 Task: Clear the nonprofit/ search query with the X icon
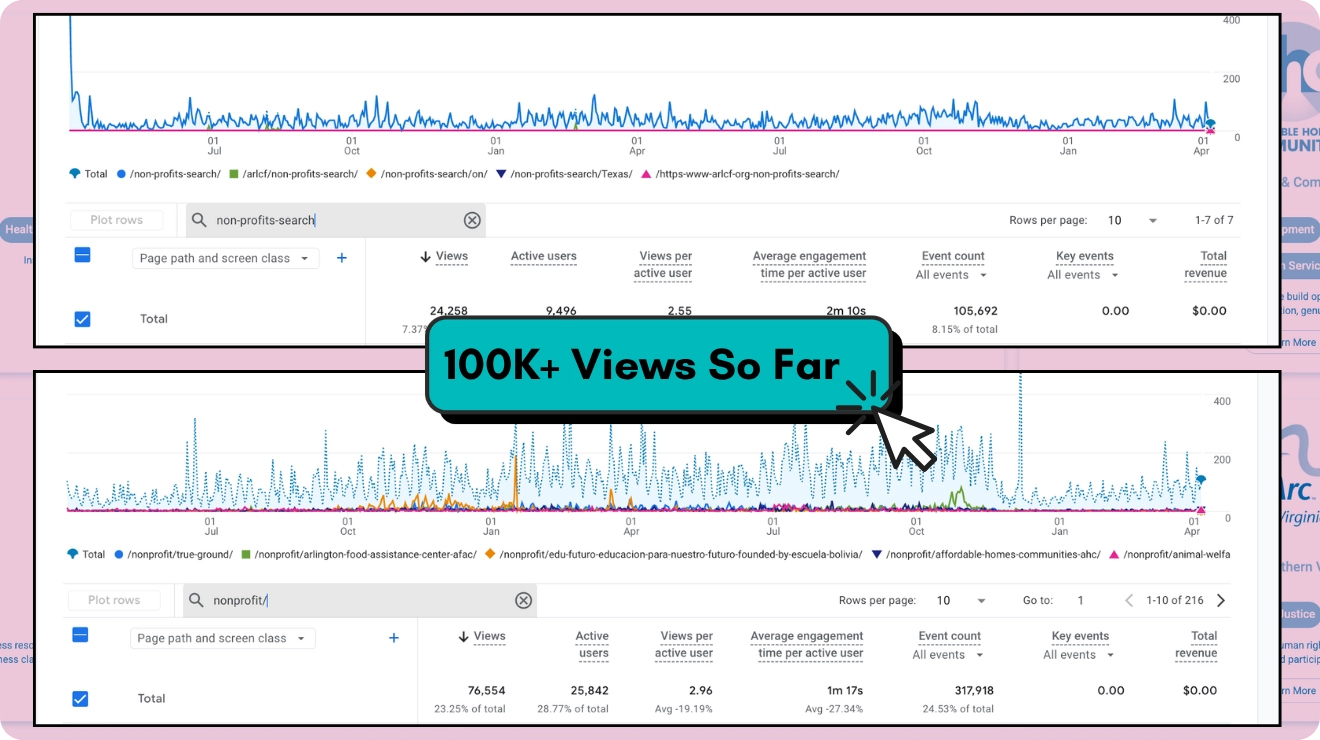pyautogui.click(x=523, y=600)
